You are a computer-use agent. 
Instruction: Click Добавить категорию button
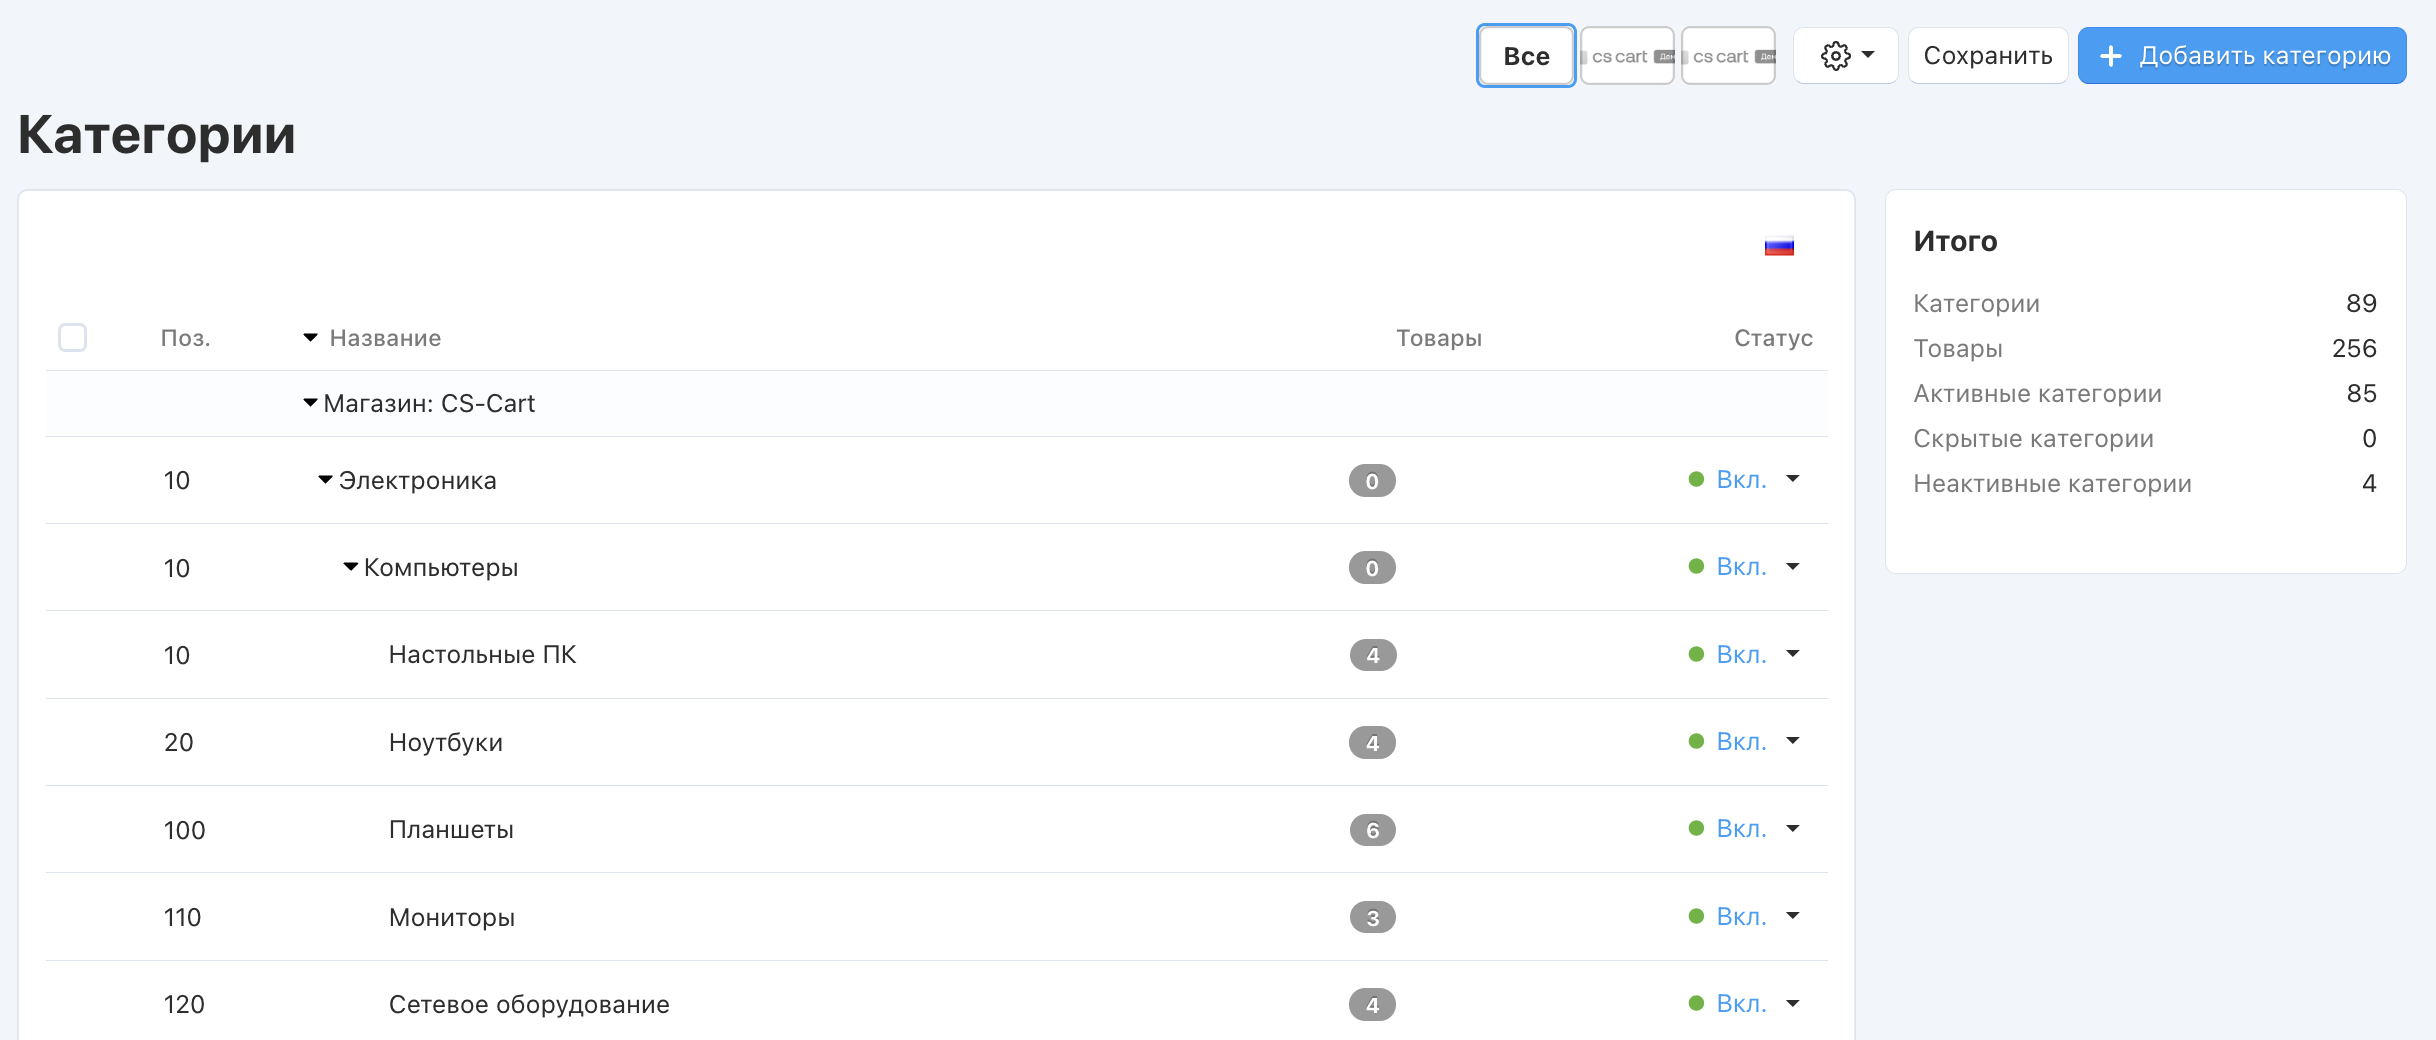(2242, 56)
